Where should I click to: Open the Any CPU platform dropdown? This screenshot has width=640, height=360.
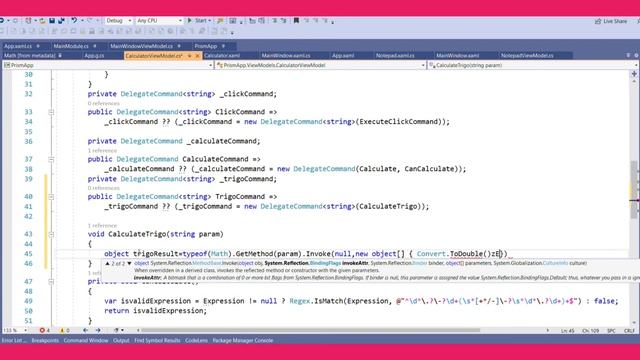(159, 20)
